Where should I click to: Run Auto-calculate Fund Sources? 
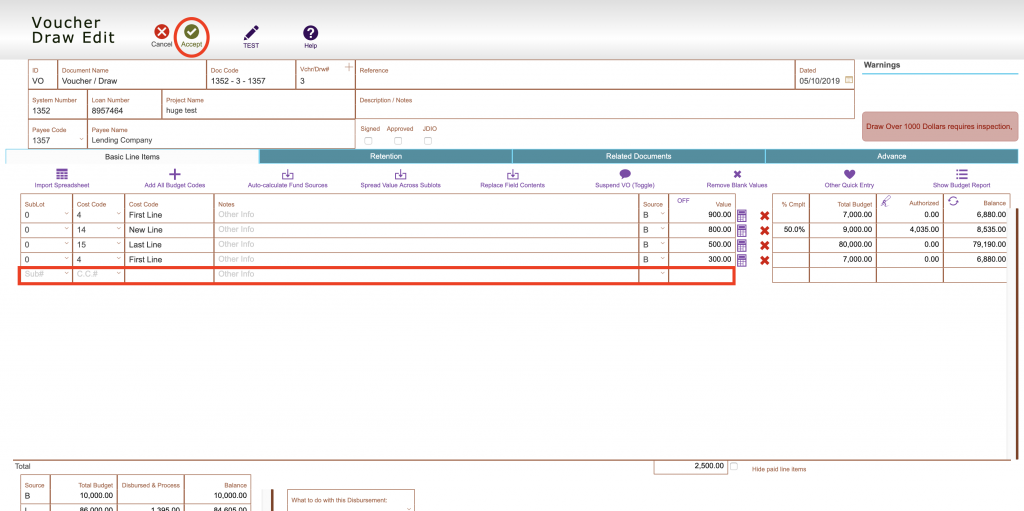click(x=287, y=174)
